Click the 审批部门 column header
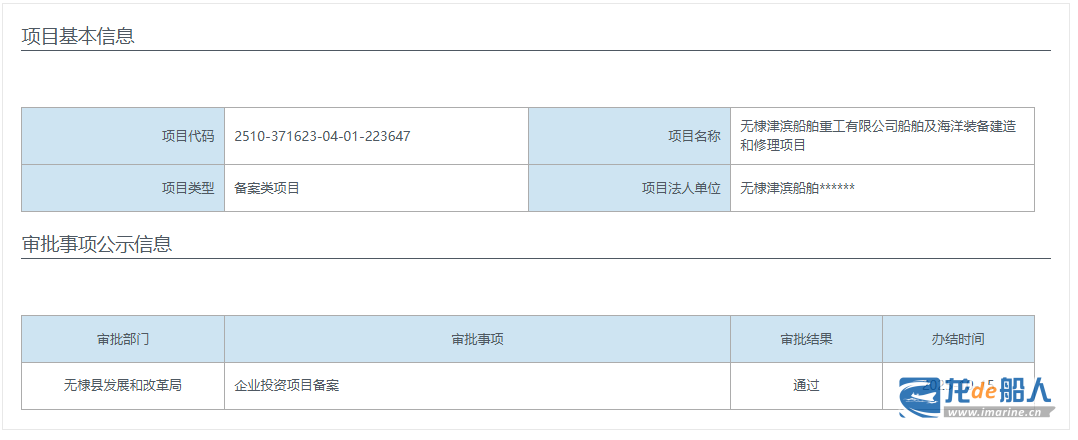1078x440 pixels. (x=123, y=339)
